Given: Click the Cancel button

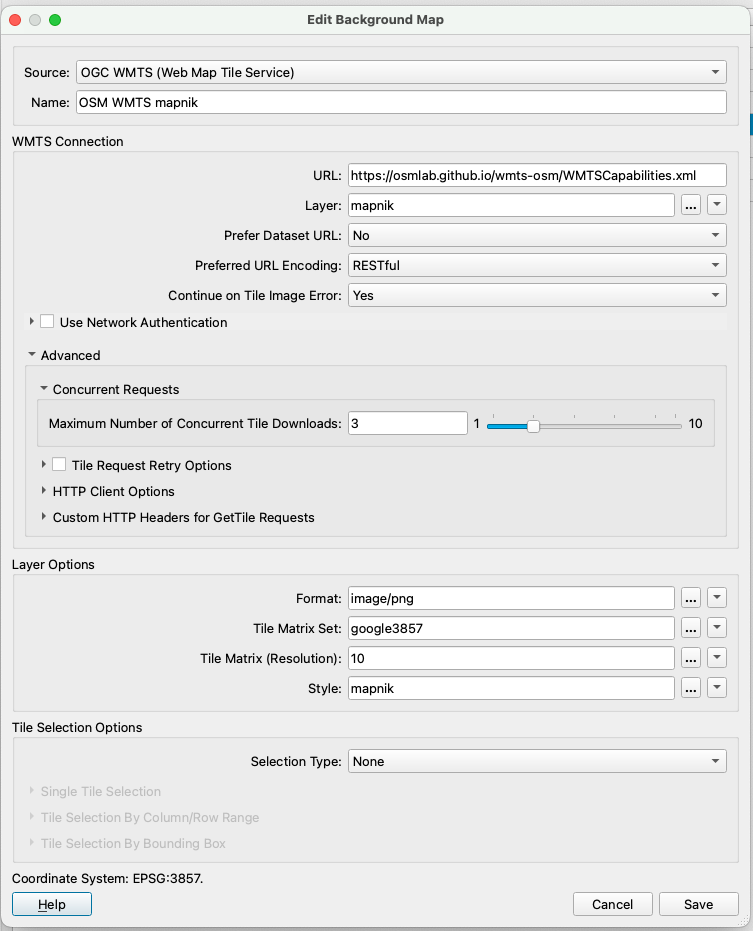Looking at the screenshot, I should (x=612, y=904).
